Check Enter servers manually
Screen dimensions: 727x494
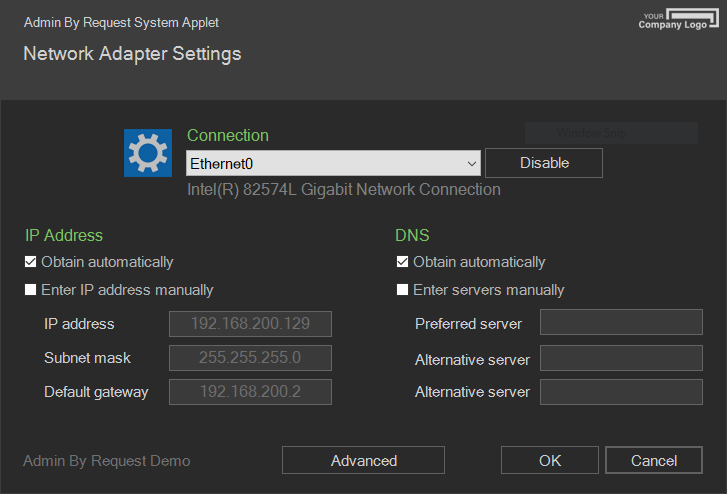coord(402,290)
